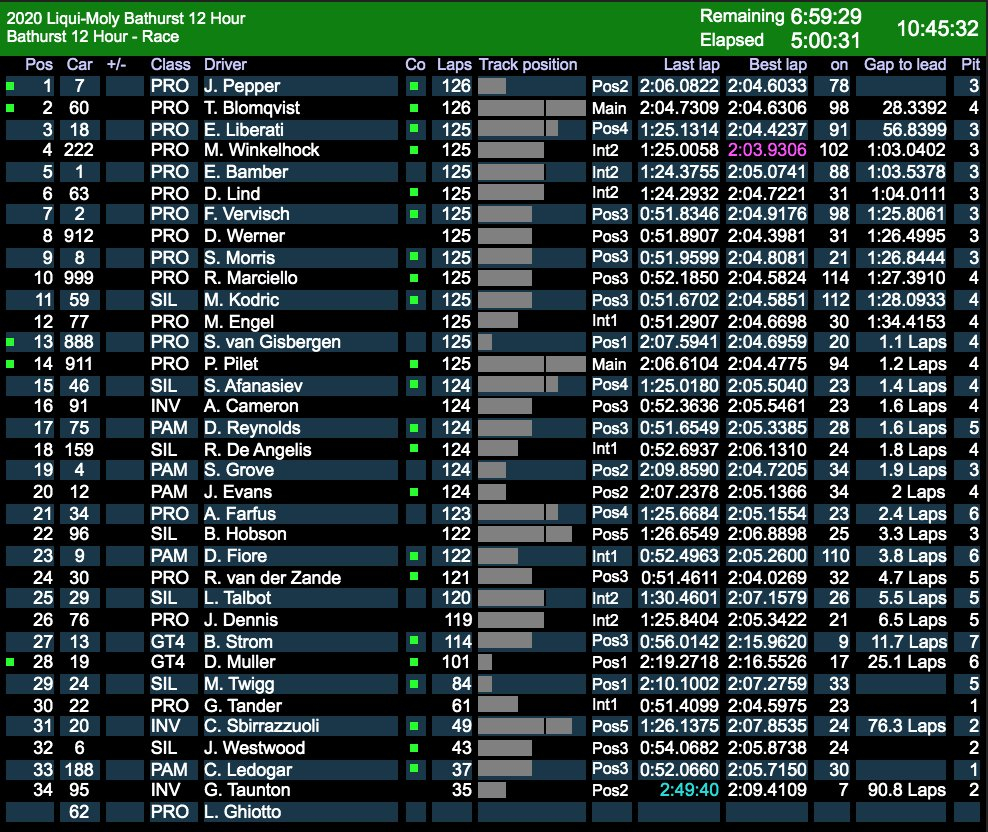Select driver M. Twigg
Viewport: 988px width, 832px height.
239,683
